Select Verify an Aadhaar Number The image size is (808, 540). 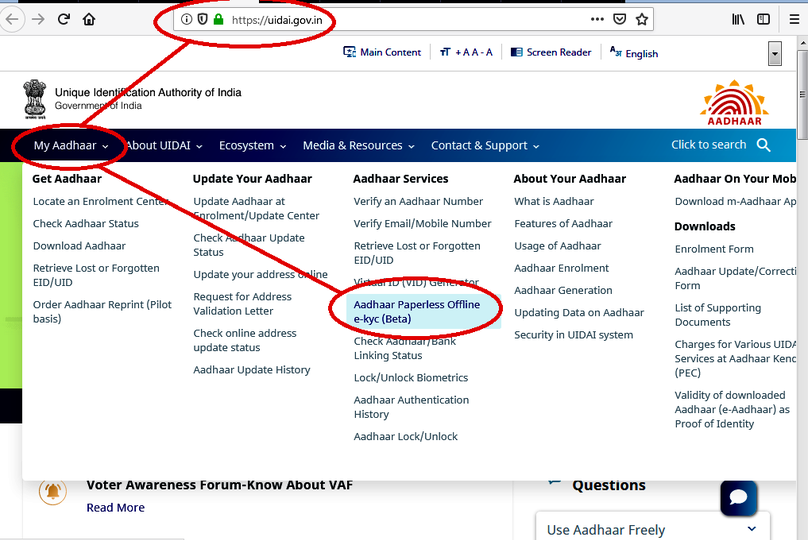pos(418,201)
